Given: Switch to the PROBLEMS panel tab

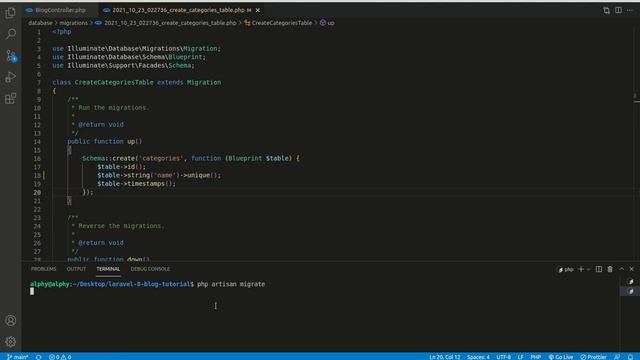Looking at the screenshot, I should click(43, 269).
